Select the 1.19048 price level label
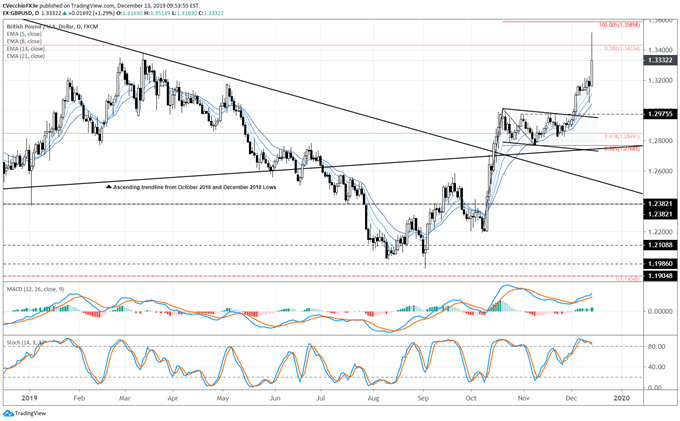680x421 pixels. (x=660, y=276)
